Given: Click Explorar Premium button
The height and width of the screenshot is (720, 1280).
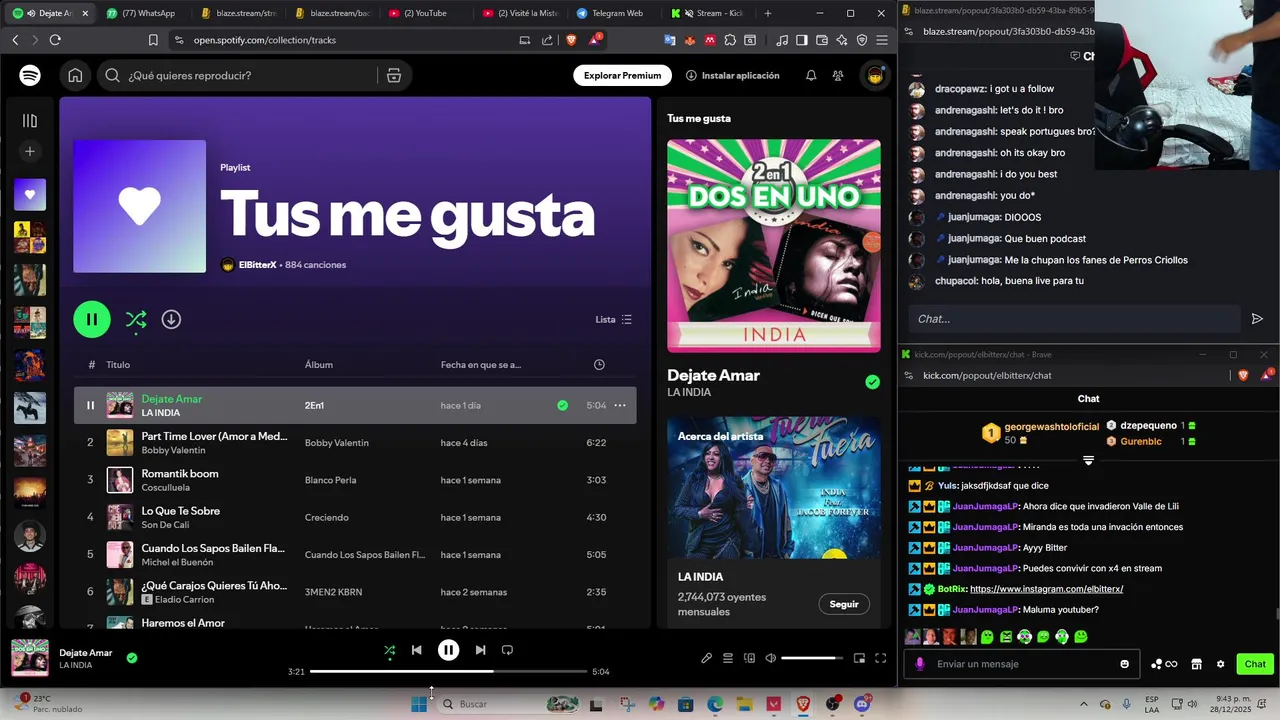Looking at the screenshot, I should [622, 75].
